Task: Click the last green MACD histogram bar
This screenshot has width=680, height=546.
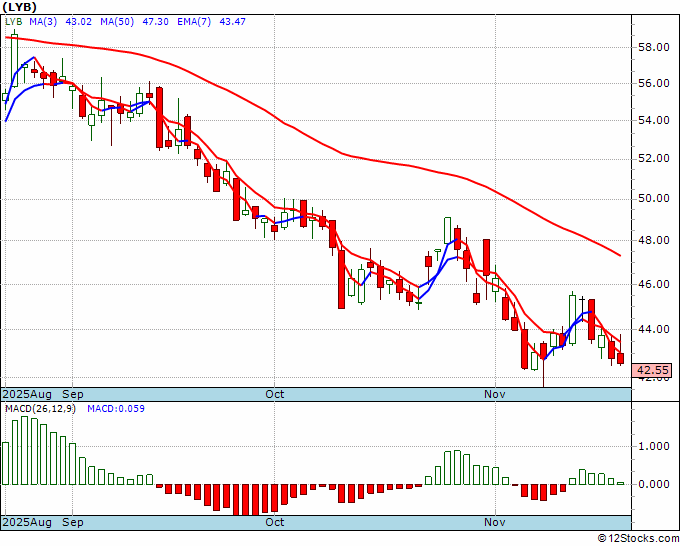Action: tap(621, 483)
